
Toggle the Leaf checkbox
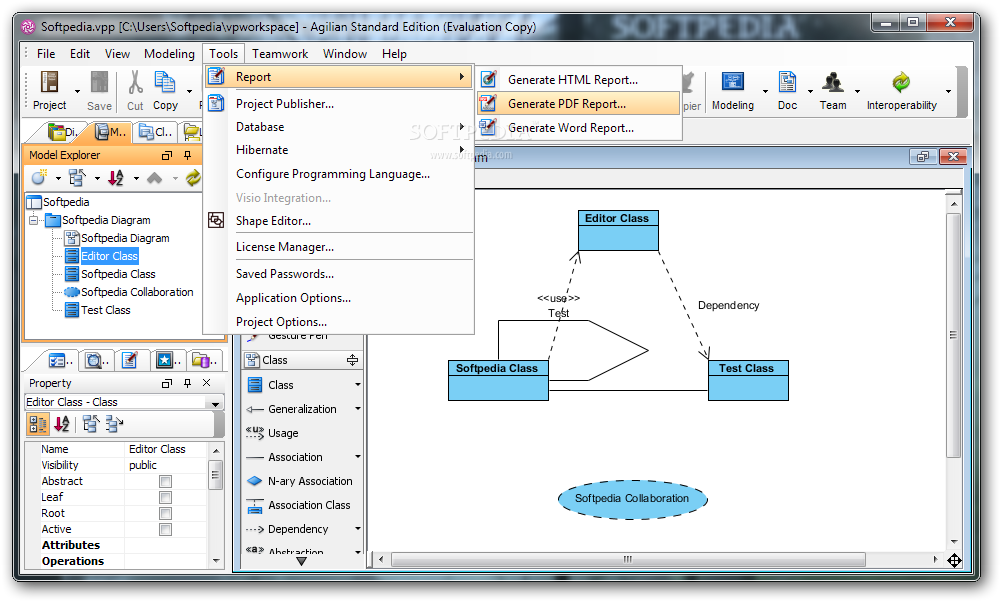[x=165, y=497]
